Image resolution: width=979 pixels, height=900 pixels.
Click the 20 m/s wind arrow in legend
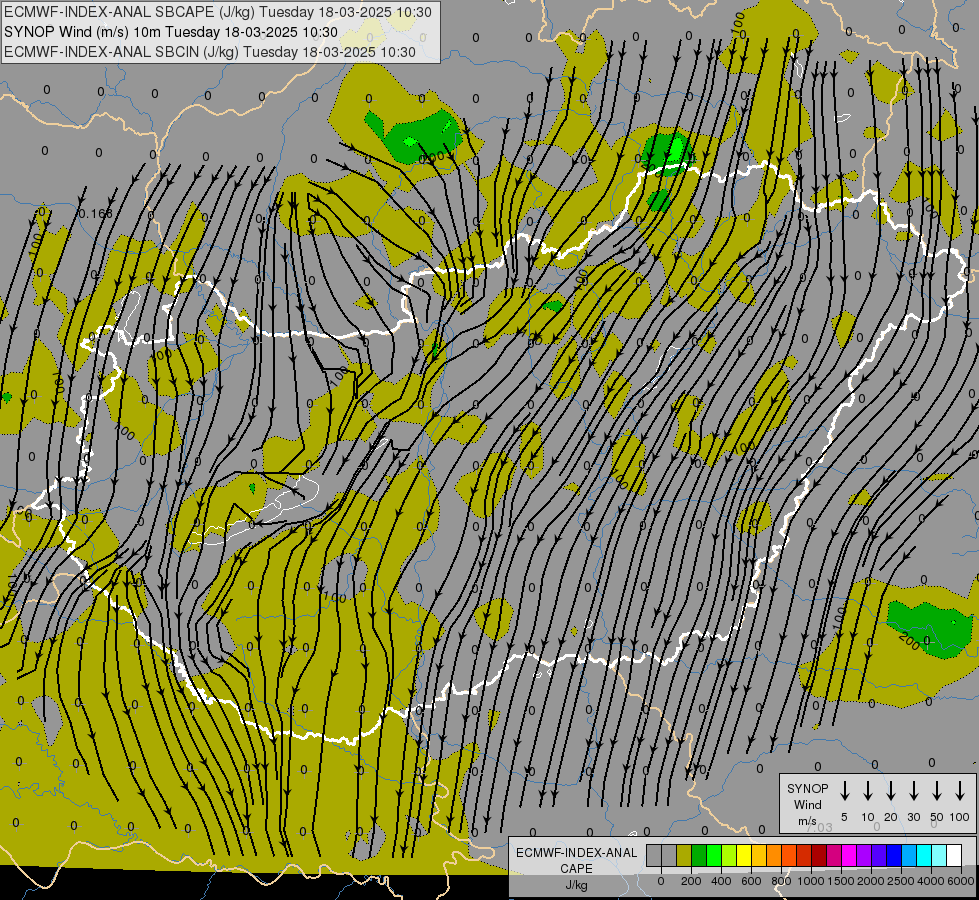coord(891,790)
